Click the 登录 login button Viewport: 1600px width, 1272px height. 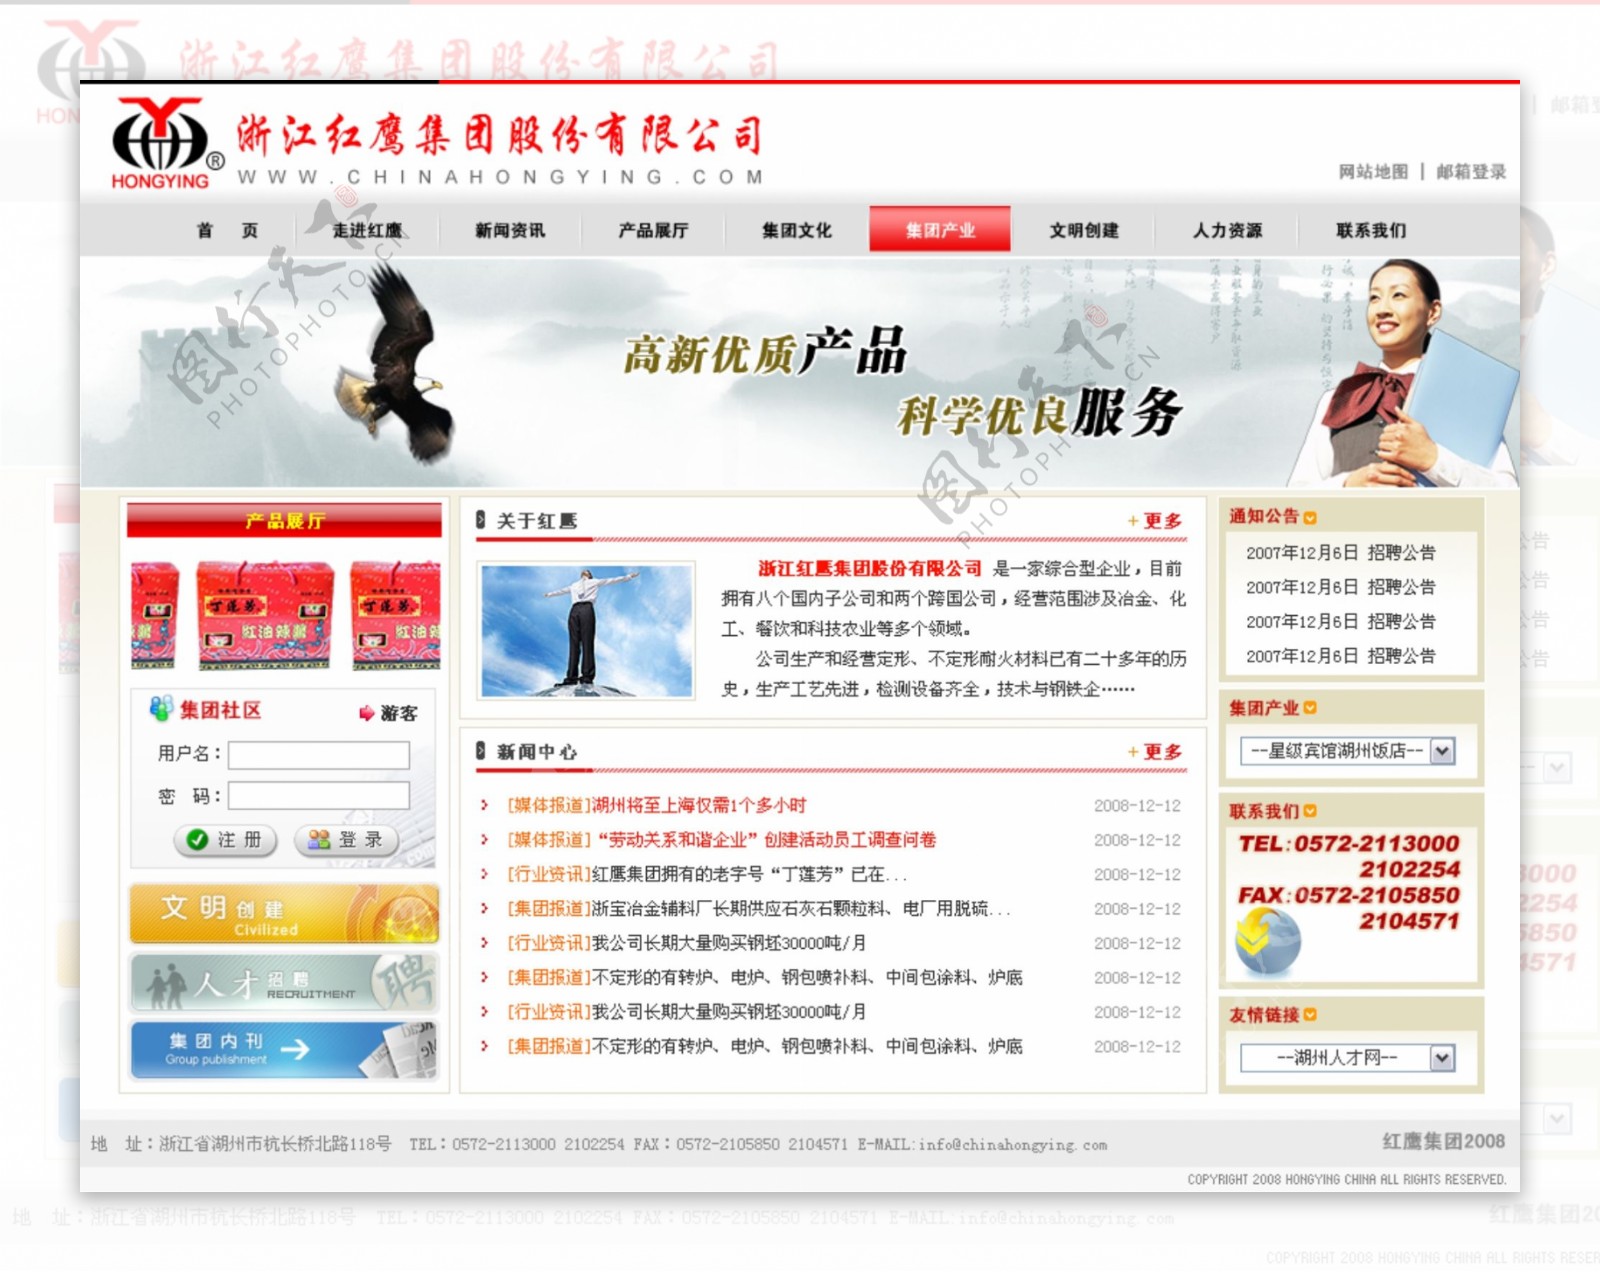(x=347, y=840)
